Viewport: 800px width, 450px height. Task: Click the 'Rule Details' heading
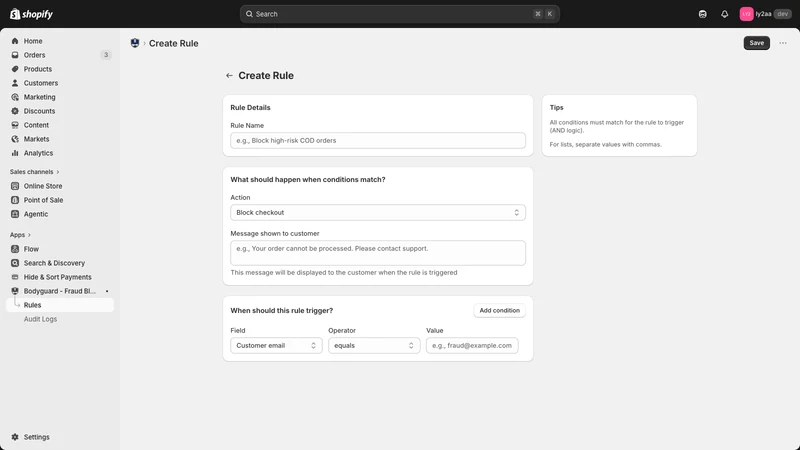coord(250,108)
